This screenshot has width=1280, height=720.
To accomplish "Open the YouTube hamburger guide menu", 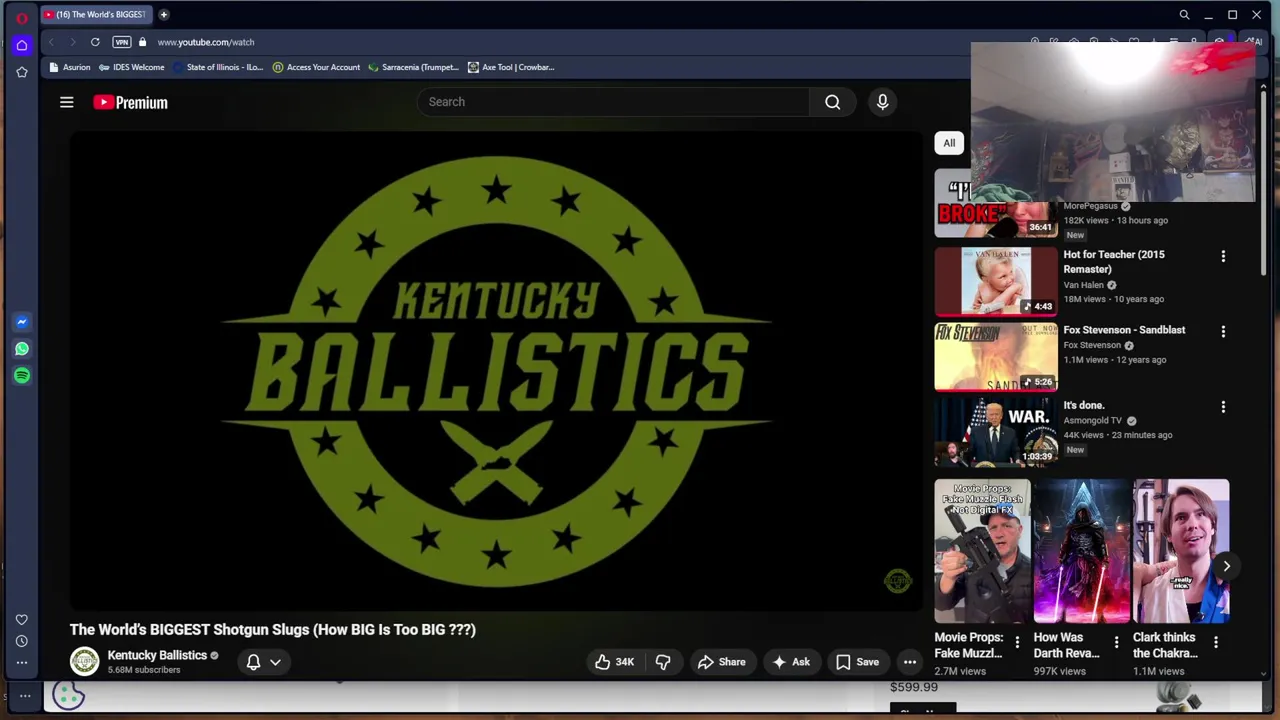I will click(x=67, y=102).
